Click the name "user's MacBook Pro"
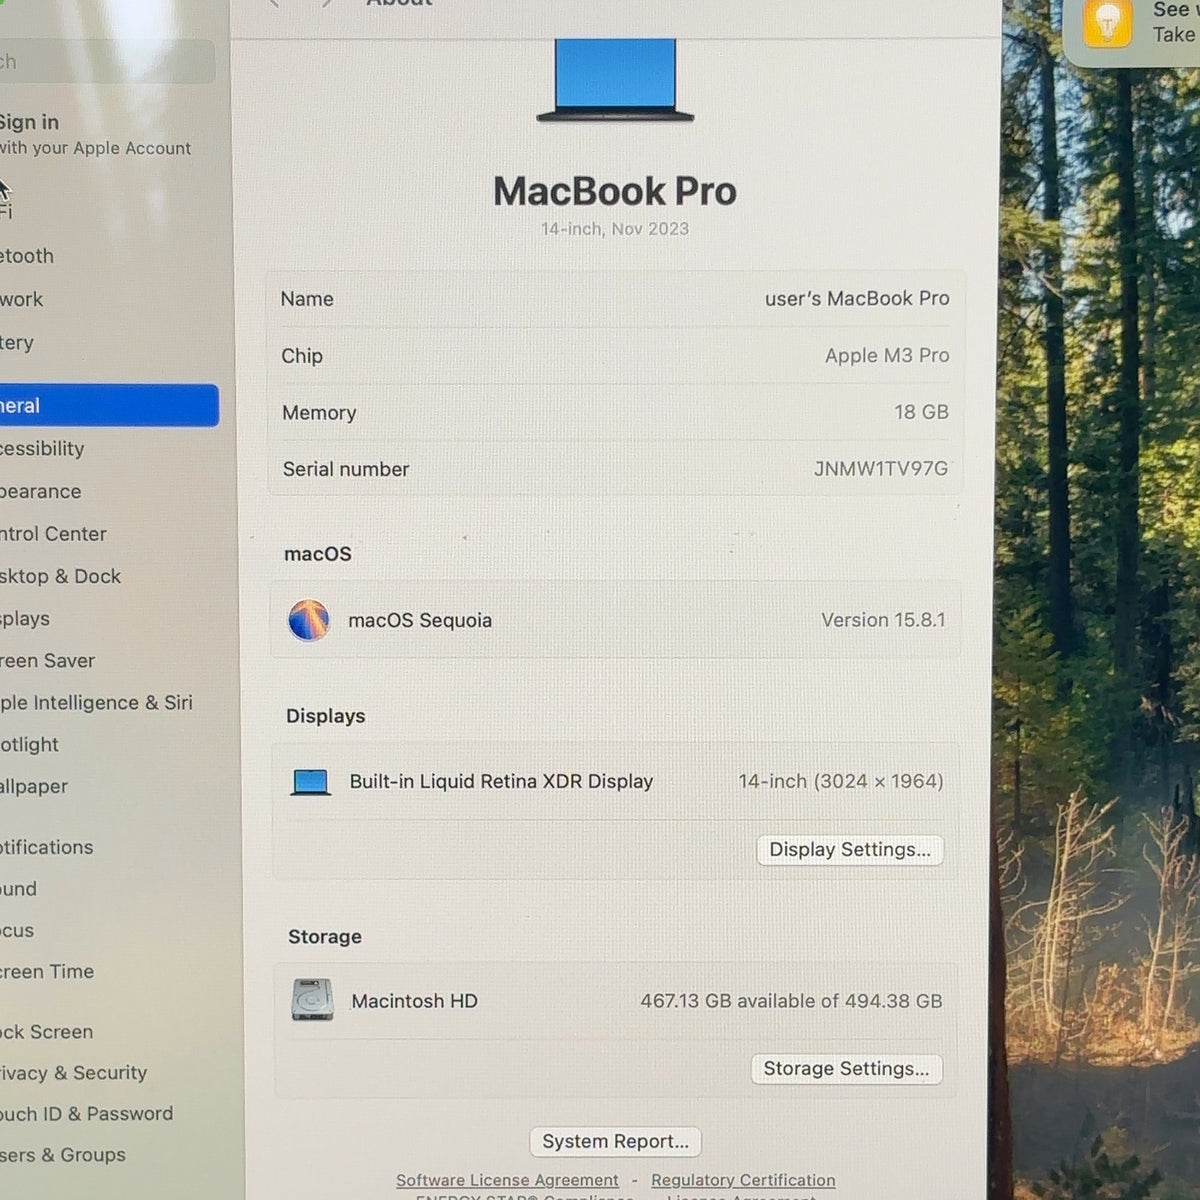This screenshot has width=1200, height=1200. click(857, 298)
